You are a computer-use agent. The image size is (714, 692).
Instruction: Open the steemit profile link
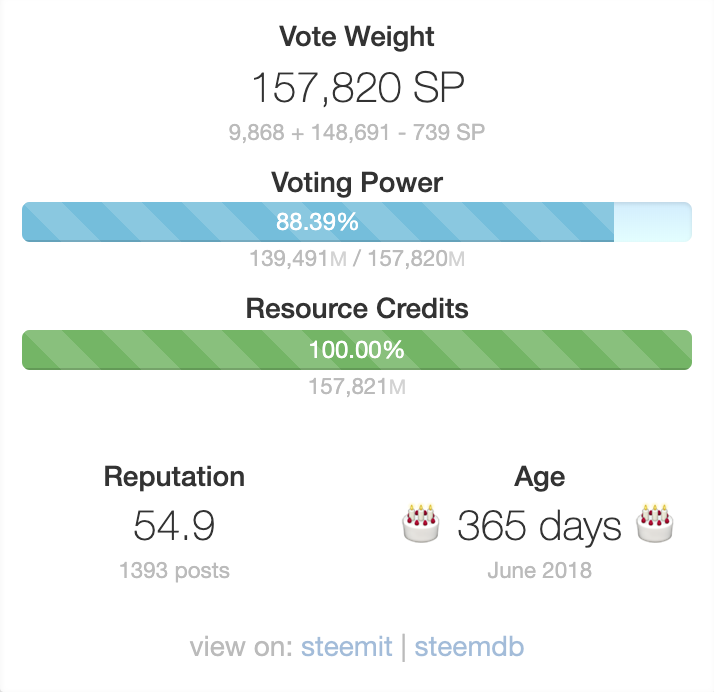tap(346, 646)
